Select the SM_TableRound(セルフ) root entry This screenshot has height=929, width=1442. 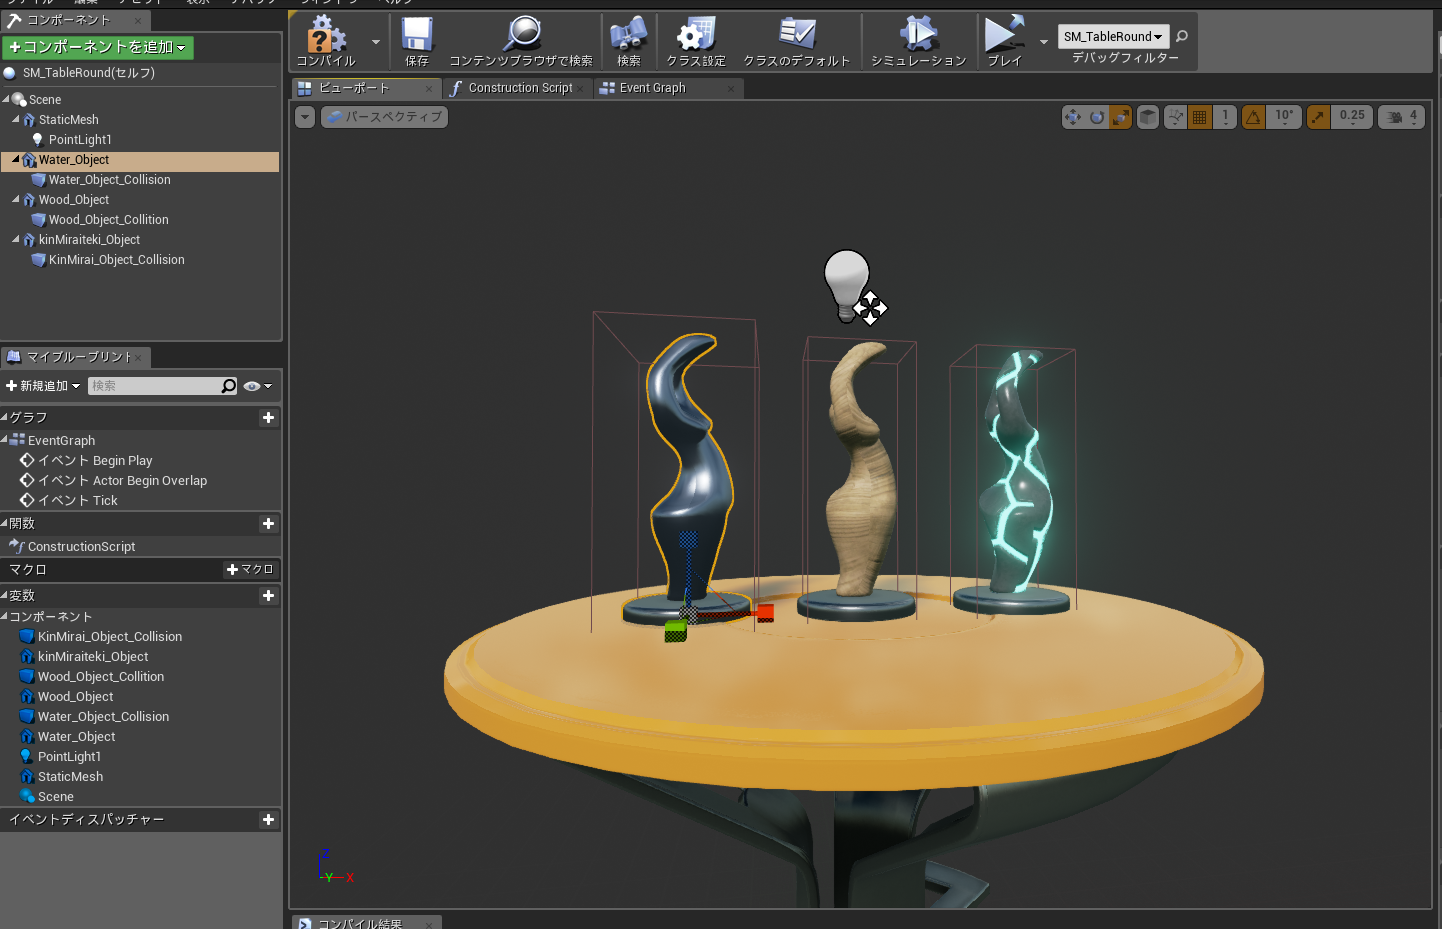point(89,73)
